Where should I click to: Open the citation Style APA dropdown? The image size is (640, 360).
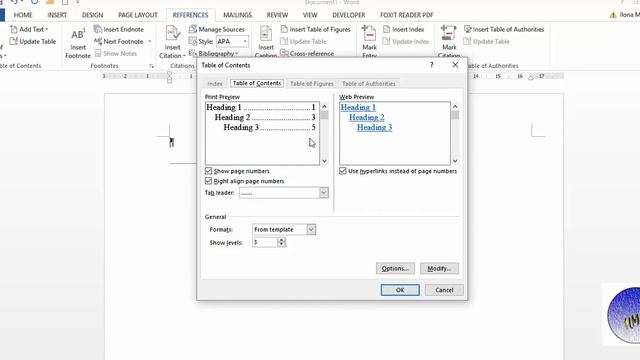245,41
